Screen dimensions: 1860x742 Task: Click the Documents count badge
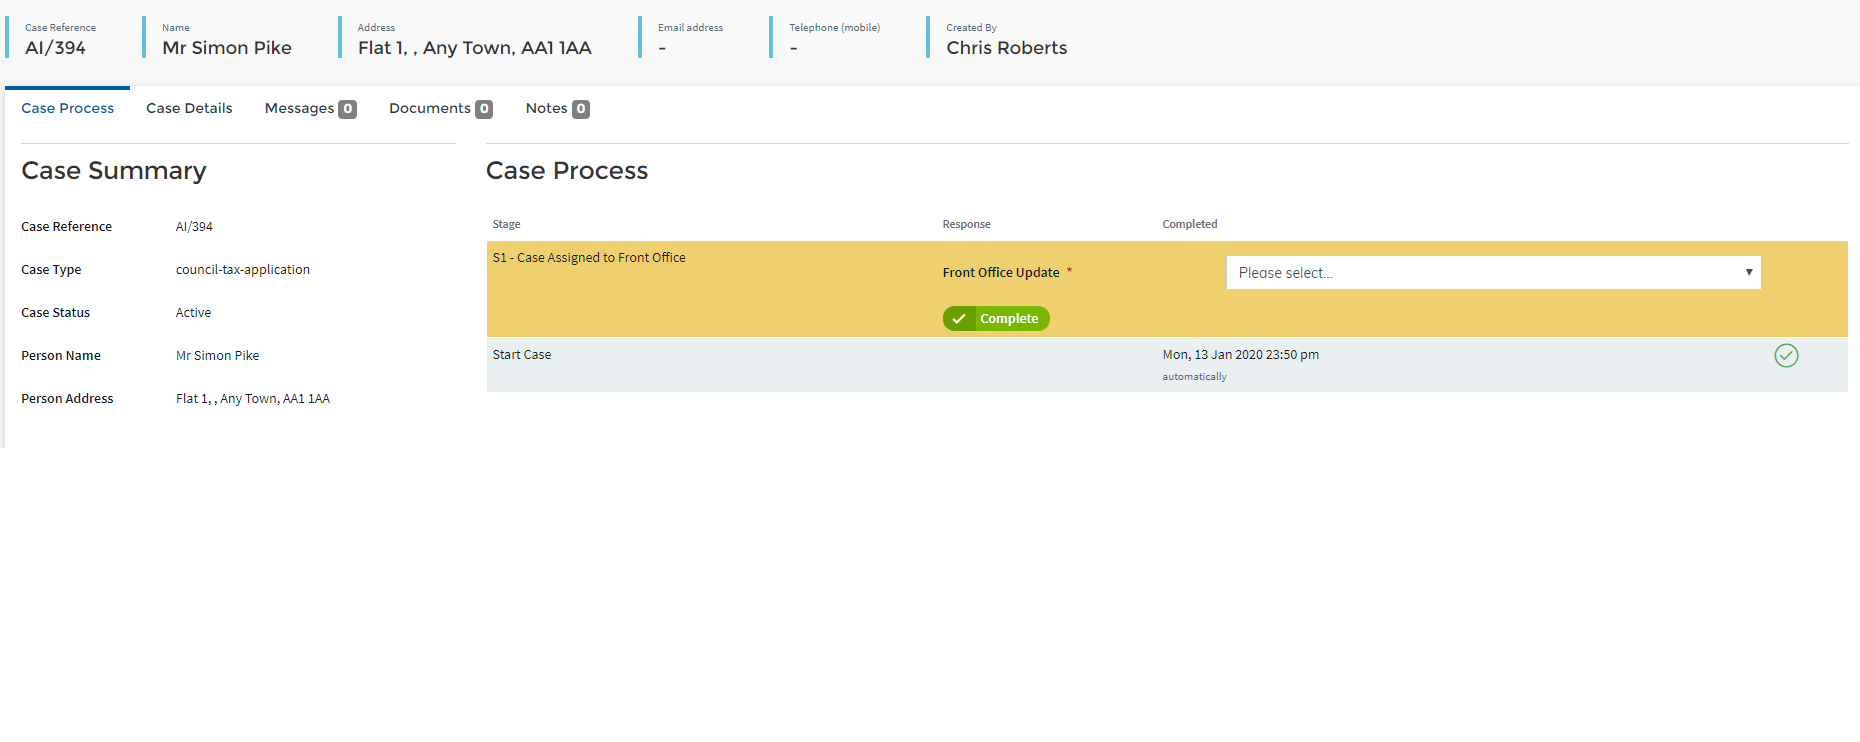pyautogui.click(x=484, y=109)
